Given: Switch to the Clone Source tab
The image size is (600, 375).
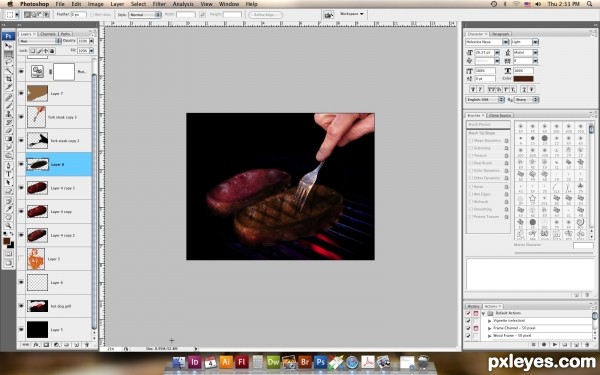Looking at the screenshot, I should (x=500, y=115).
